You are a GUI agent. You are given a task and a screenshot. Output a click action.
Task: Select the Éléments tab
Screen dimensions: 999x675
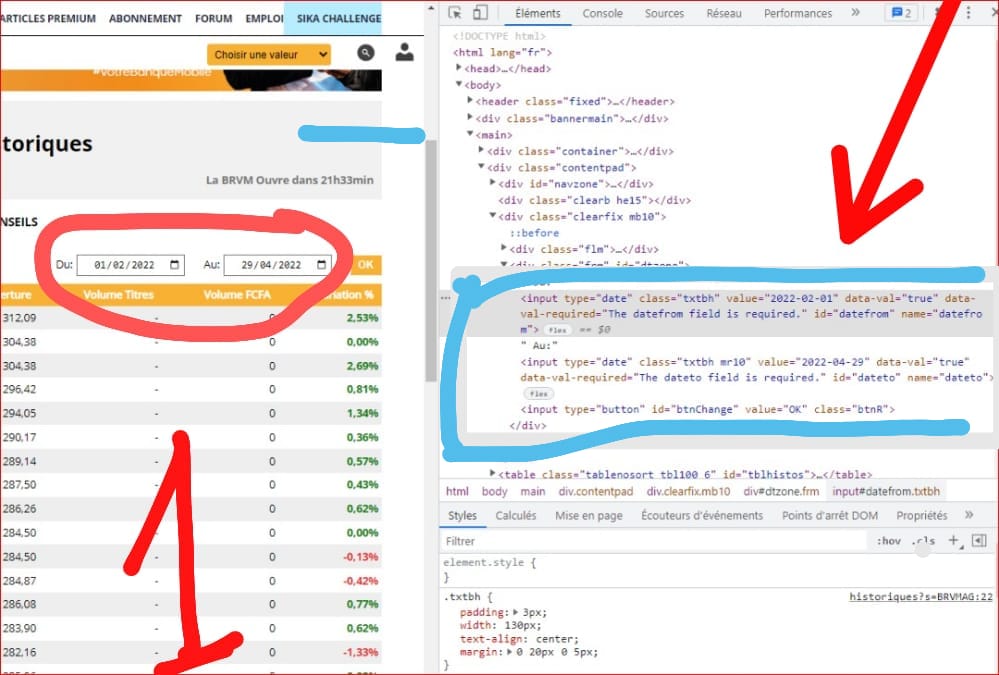[x=538, y=13]
